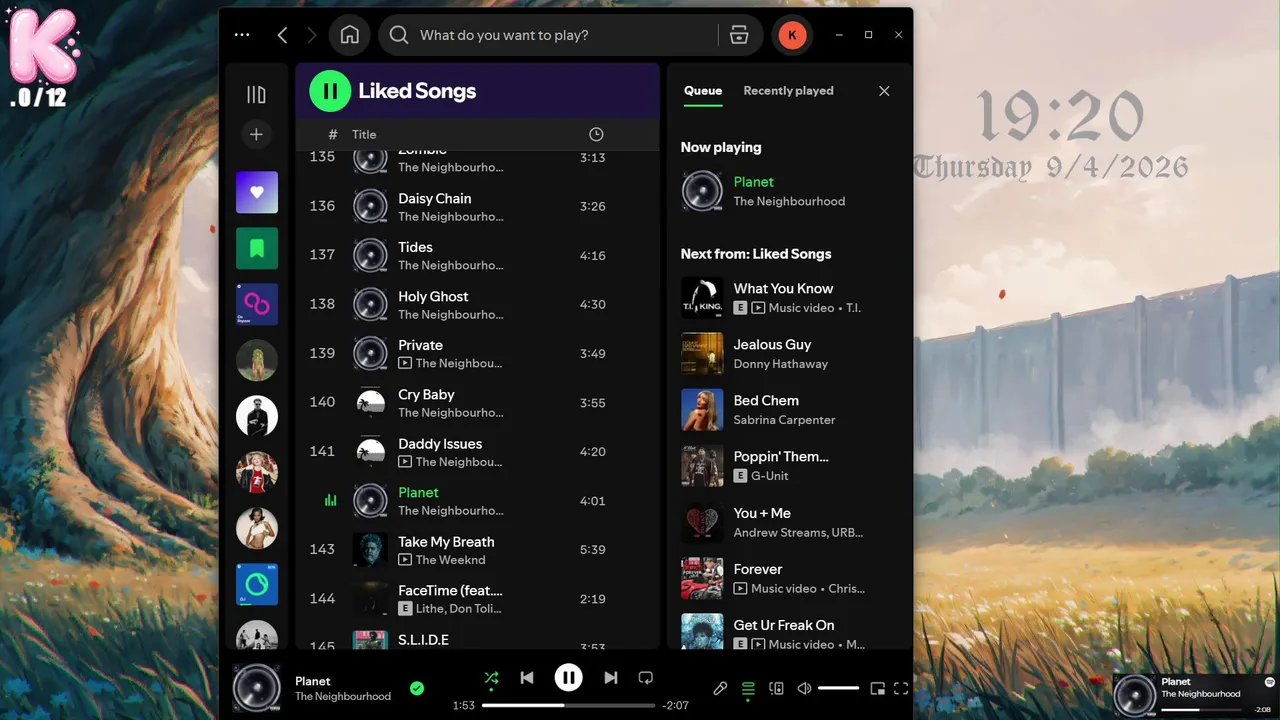
Task: Sort by duration clock column icon
Action: click(x=596, y=134)
